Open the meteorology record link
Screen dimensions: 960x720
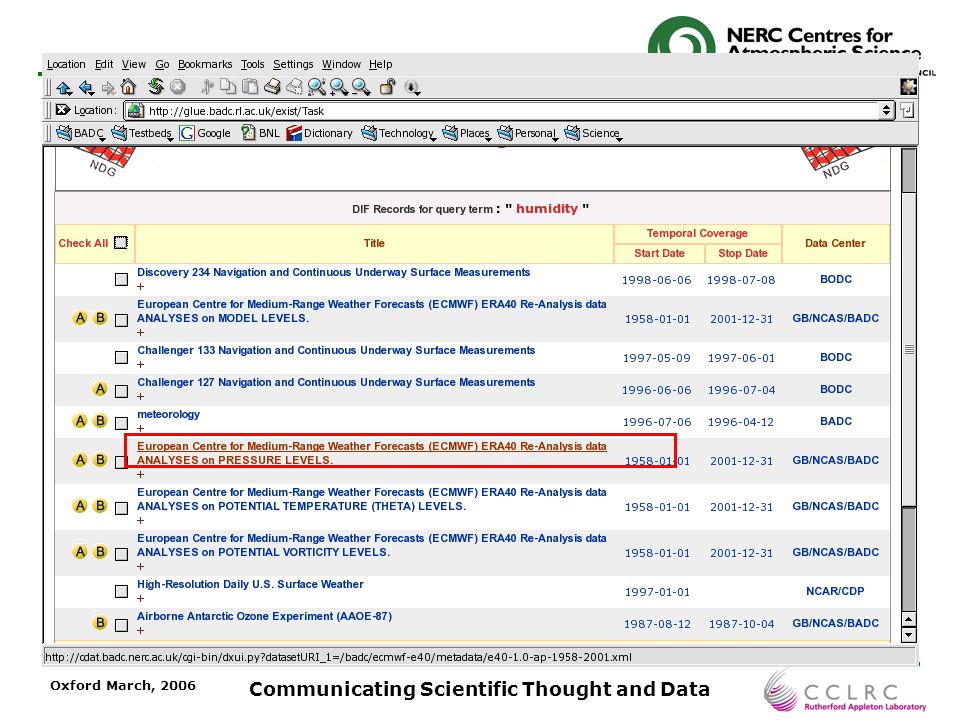168,414
